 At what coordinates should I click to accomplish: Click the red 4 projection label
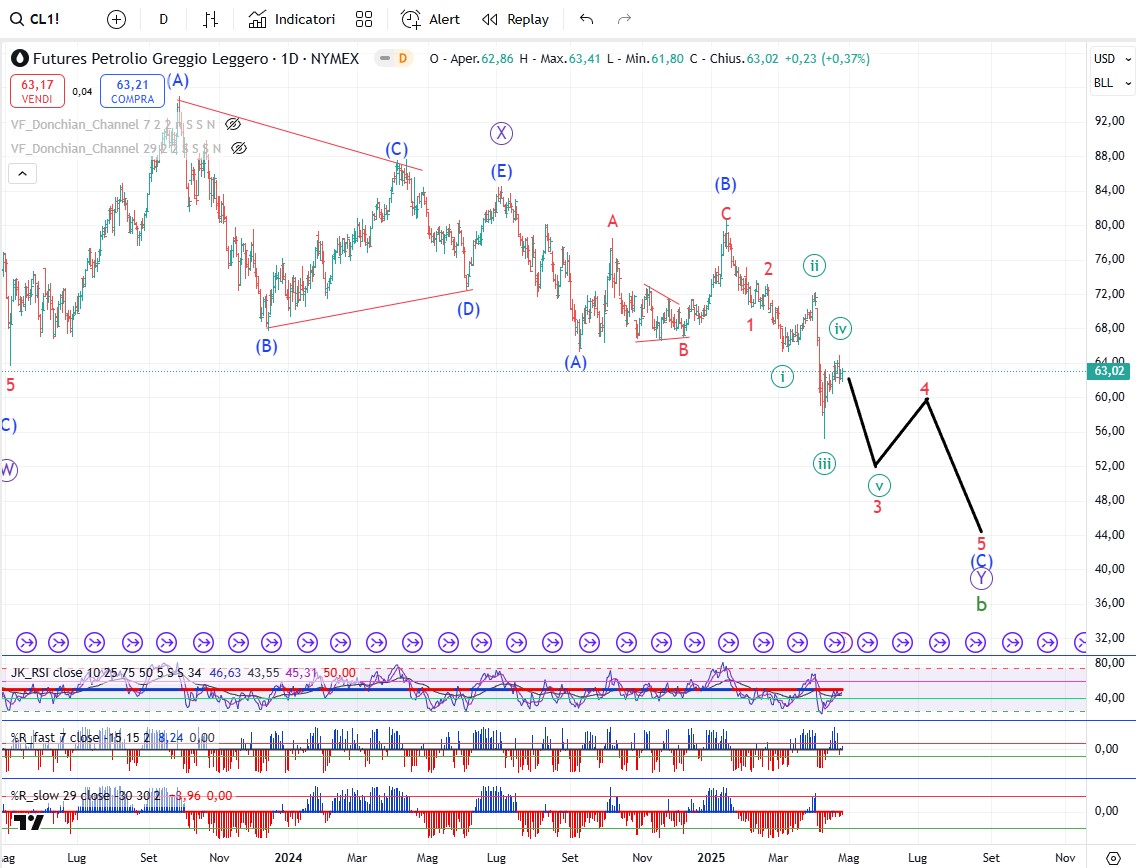(924, 389)
